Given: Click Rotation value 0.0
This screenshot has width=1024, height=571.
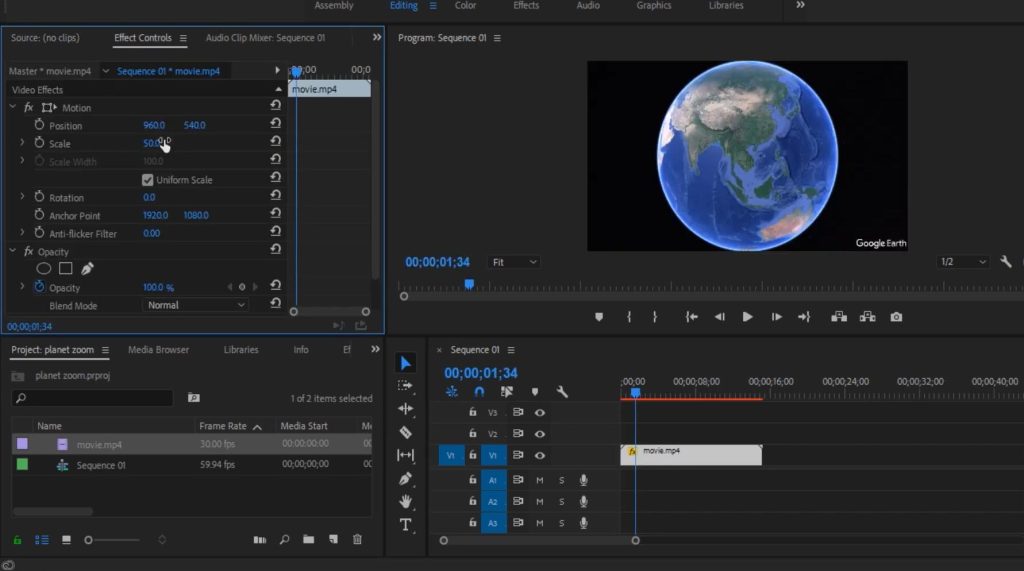Looking at the screenshot, I should click(149, 197).
